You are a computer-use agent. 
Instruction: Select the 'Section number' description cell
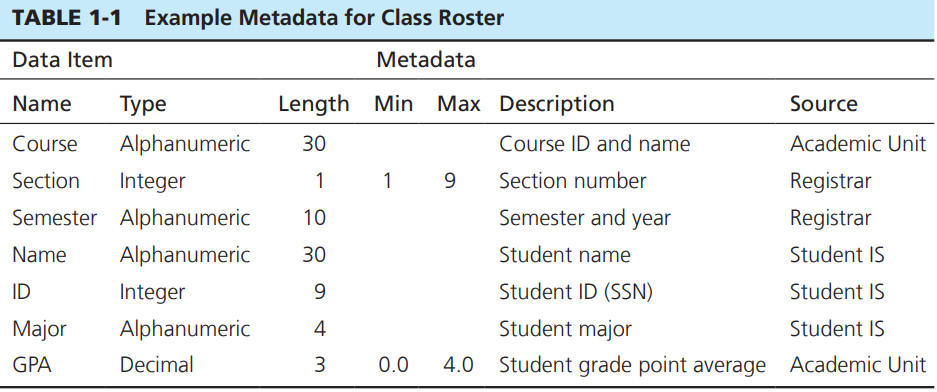coord(572,181)
